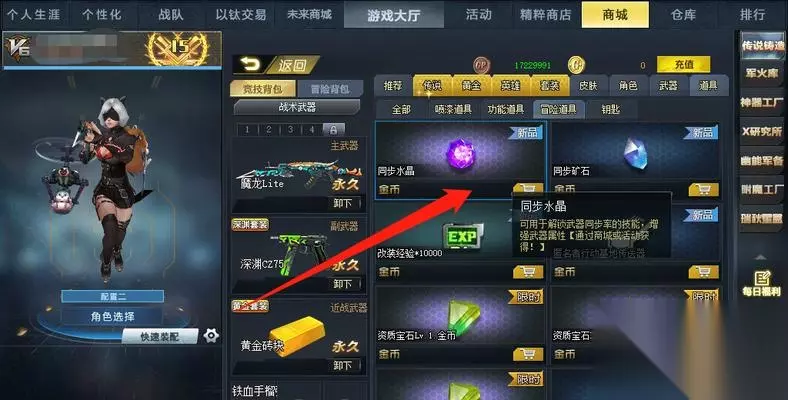Viewport: 788px width, 400px height.
Task: Expand the 战术武器 selector
Action: tap(297, 107)
